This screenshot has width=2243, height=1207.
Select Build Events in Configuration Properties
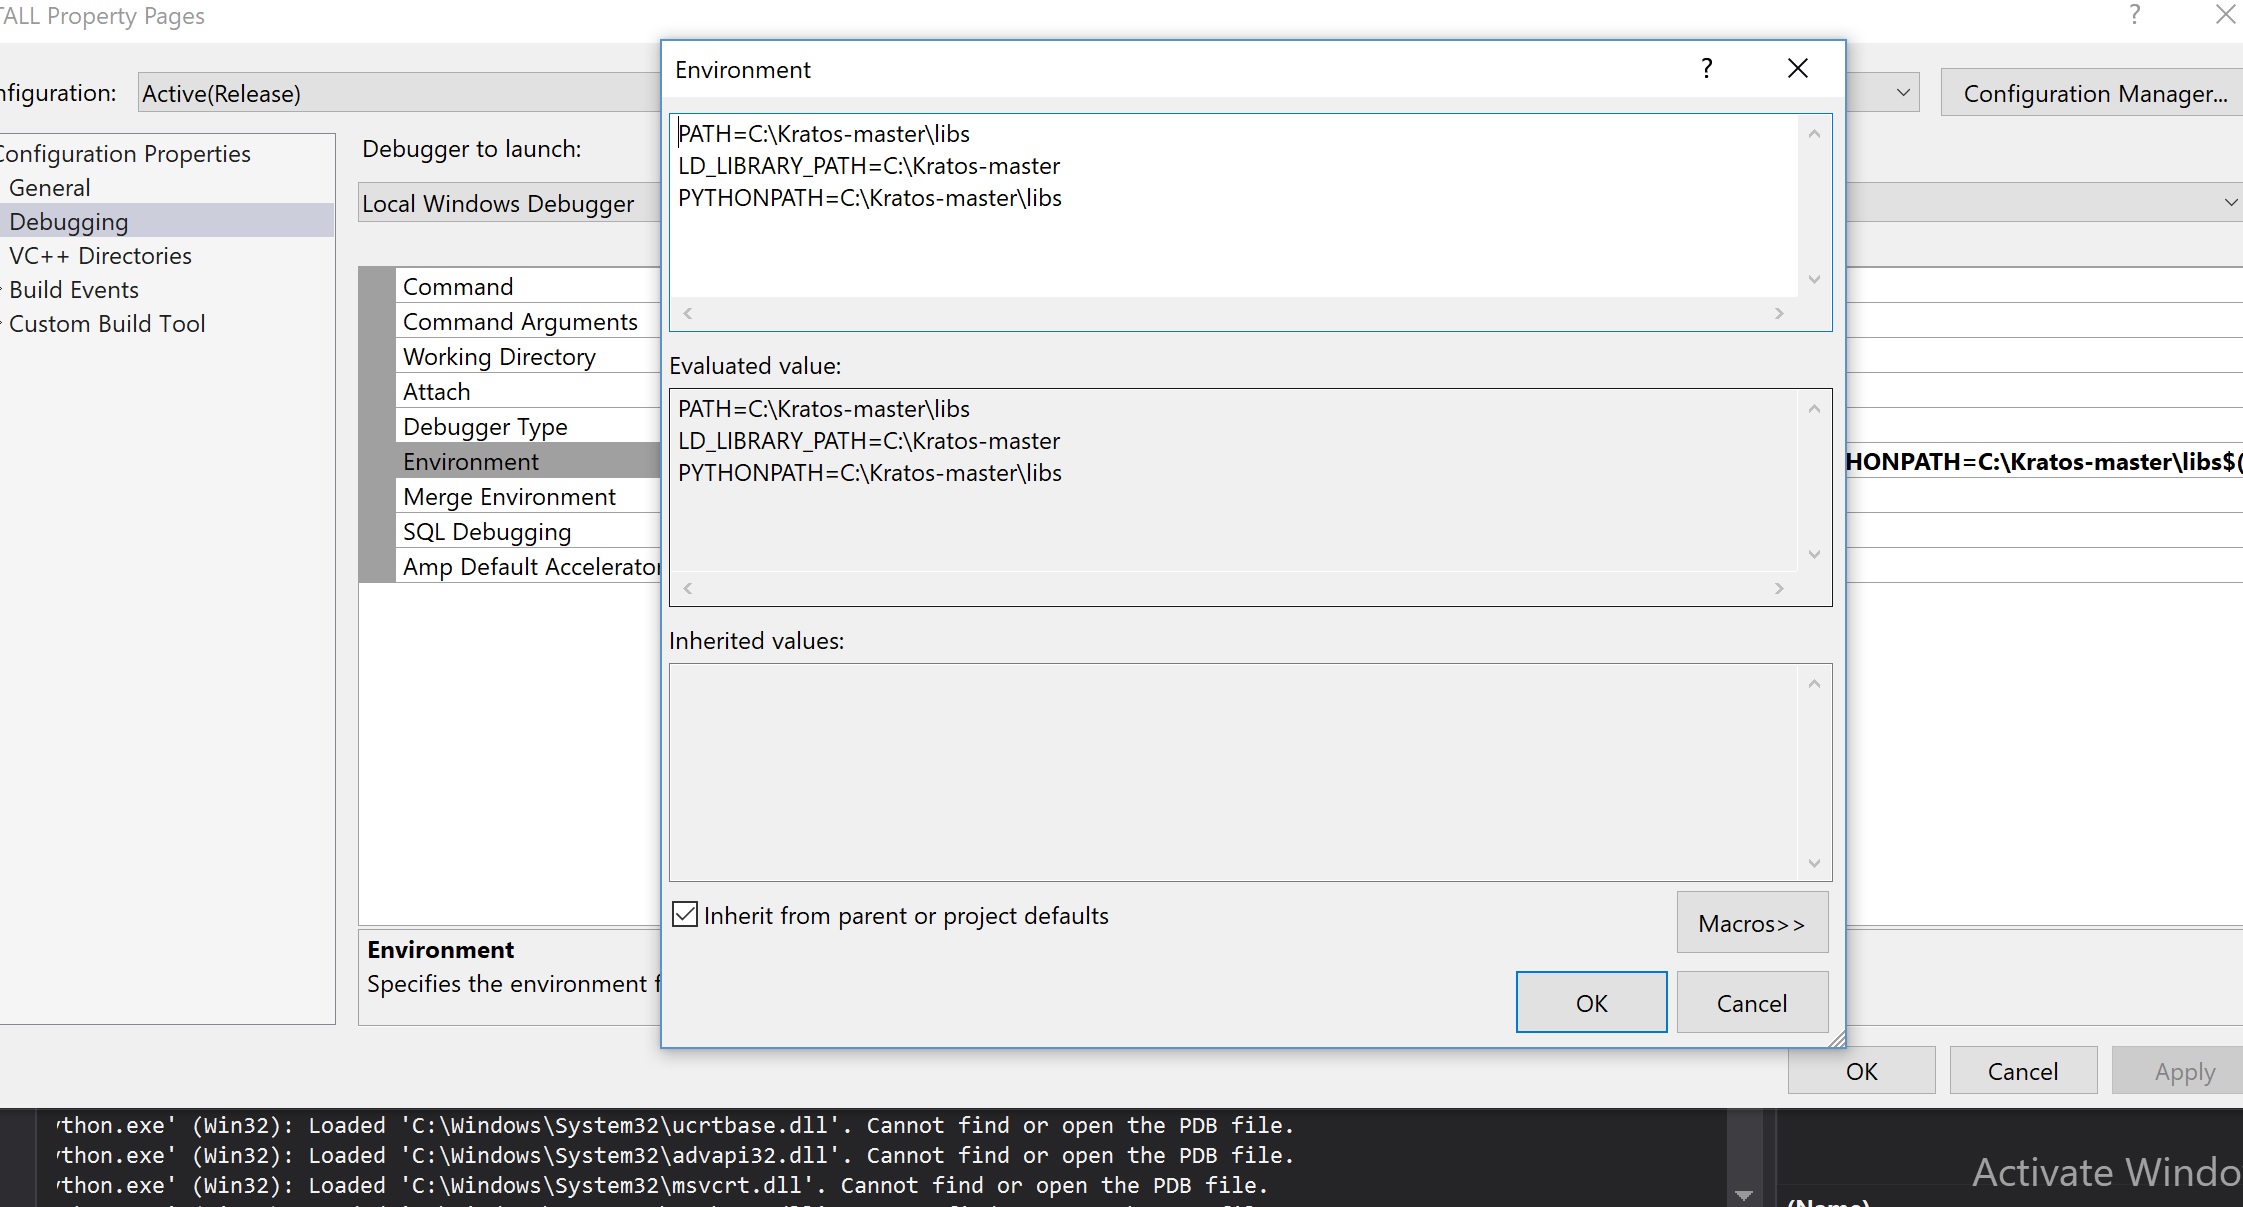[x=74, y=289]
